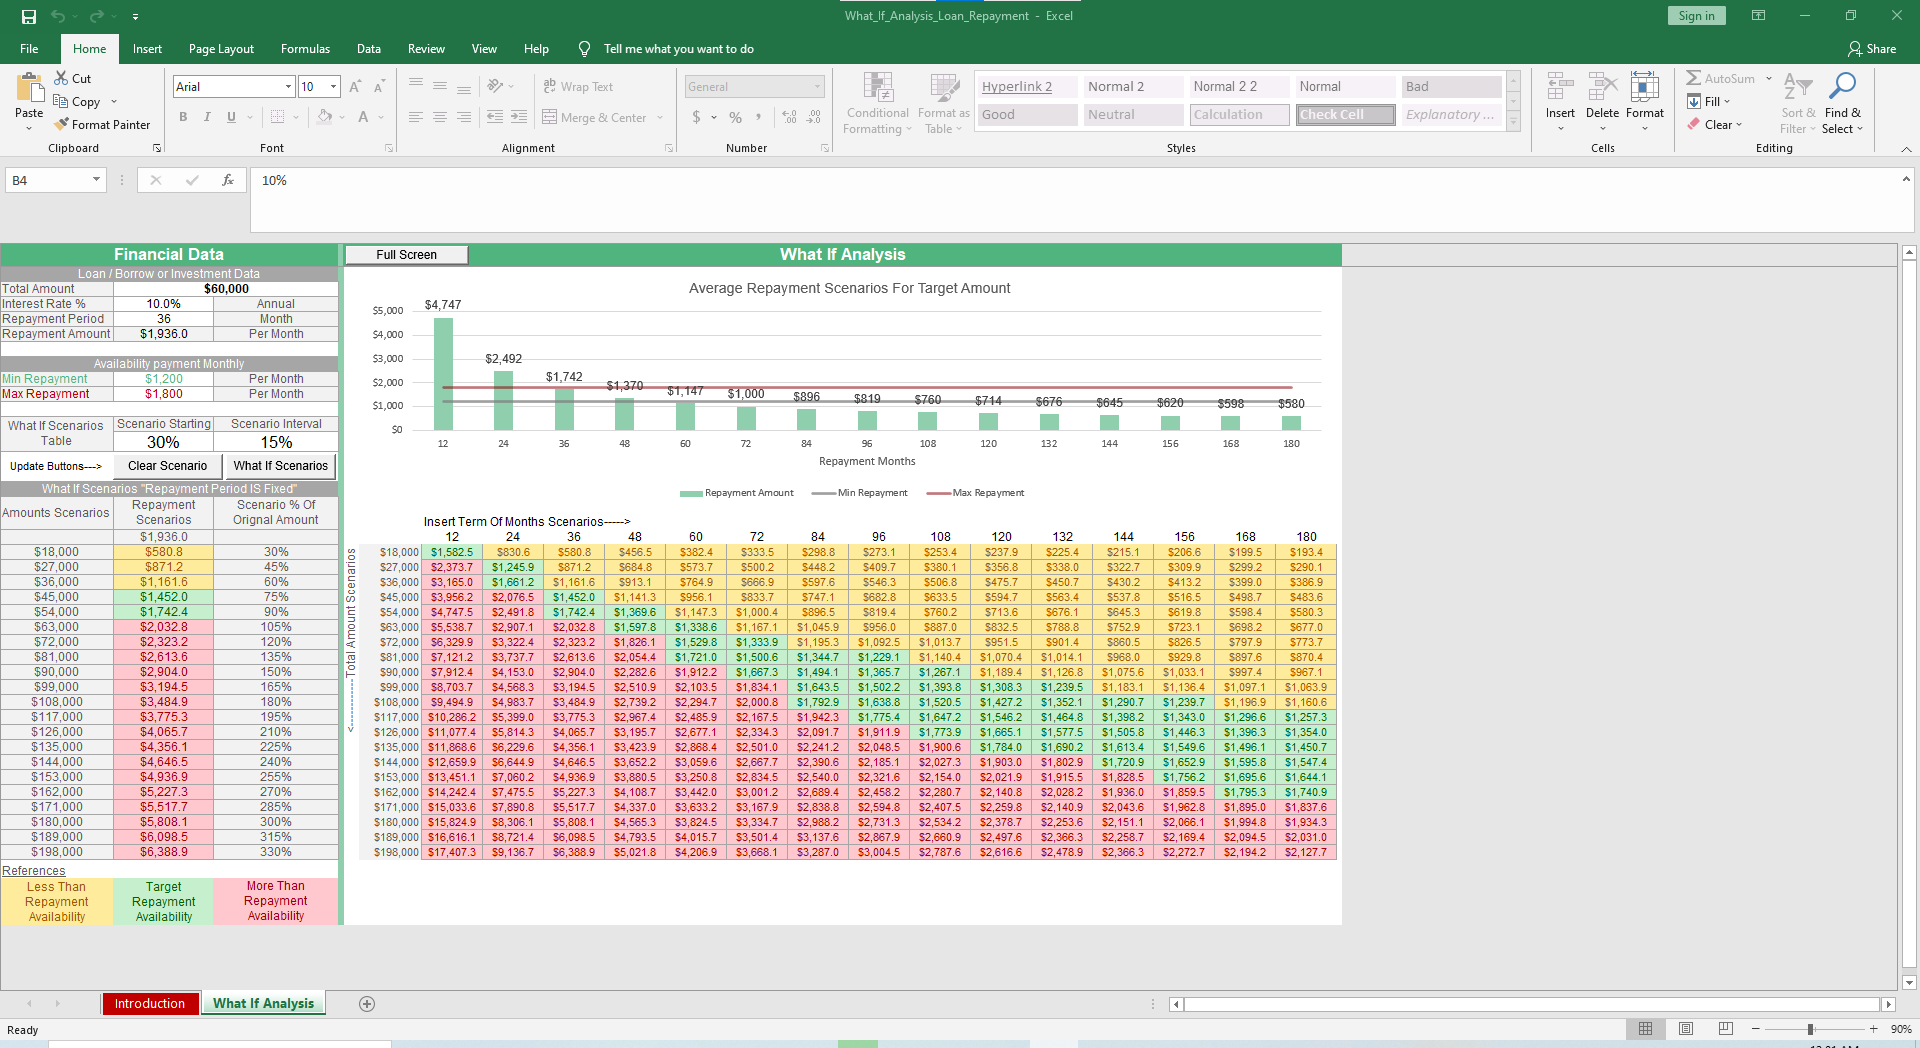Add a new sheet with plus icon
The width and height of the screenshot is (1920, 1048).
point(367,1003)
